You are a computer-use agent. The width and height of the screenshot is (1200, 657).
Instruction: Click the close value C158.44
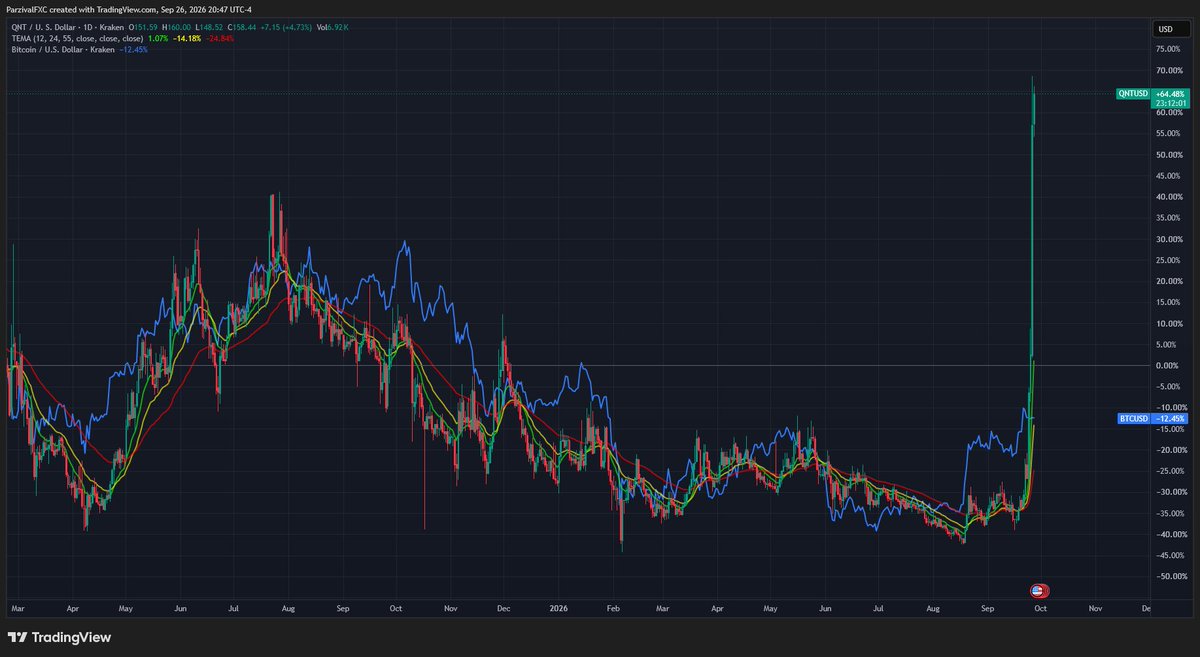(x=242, y=27)
